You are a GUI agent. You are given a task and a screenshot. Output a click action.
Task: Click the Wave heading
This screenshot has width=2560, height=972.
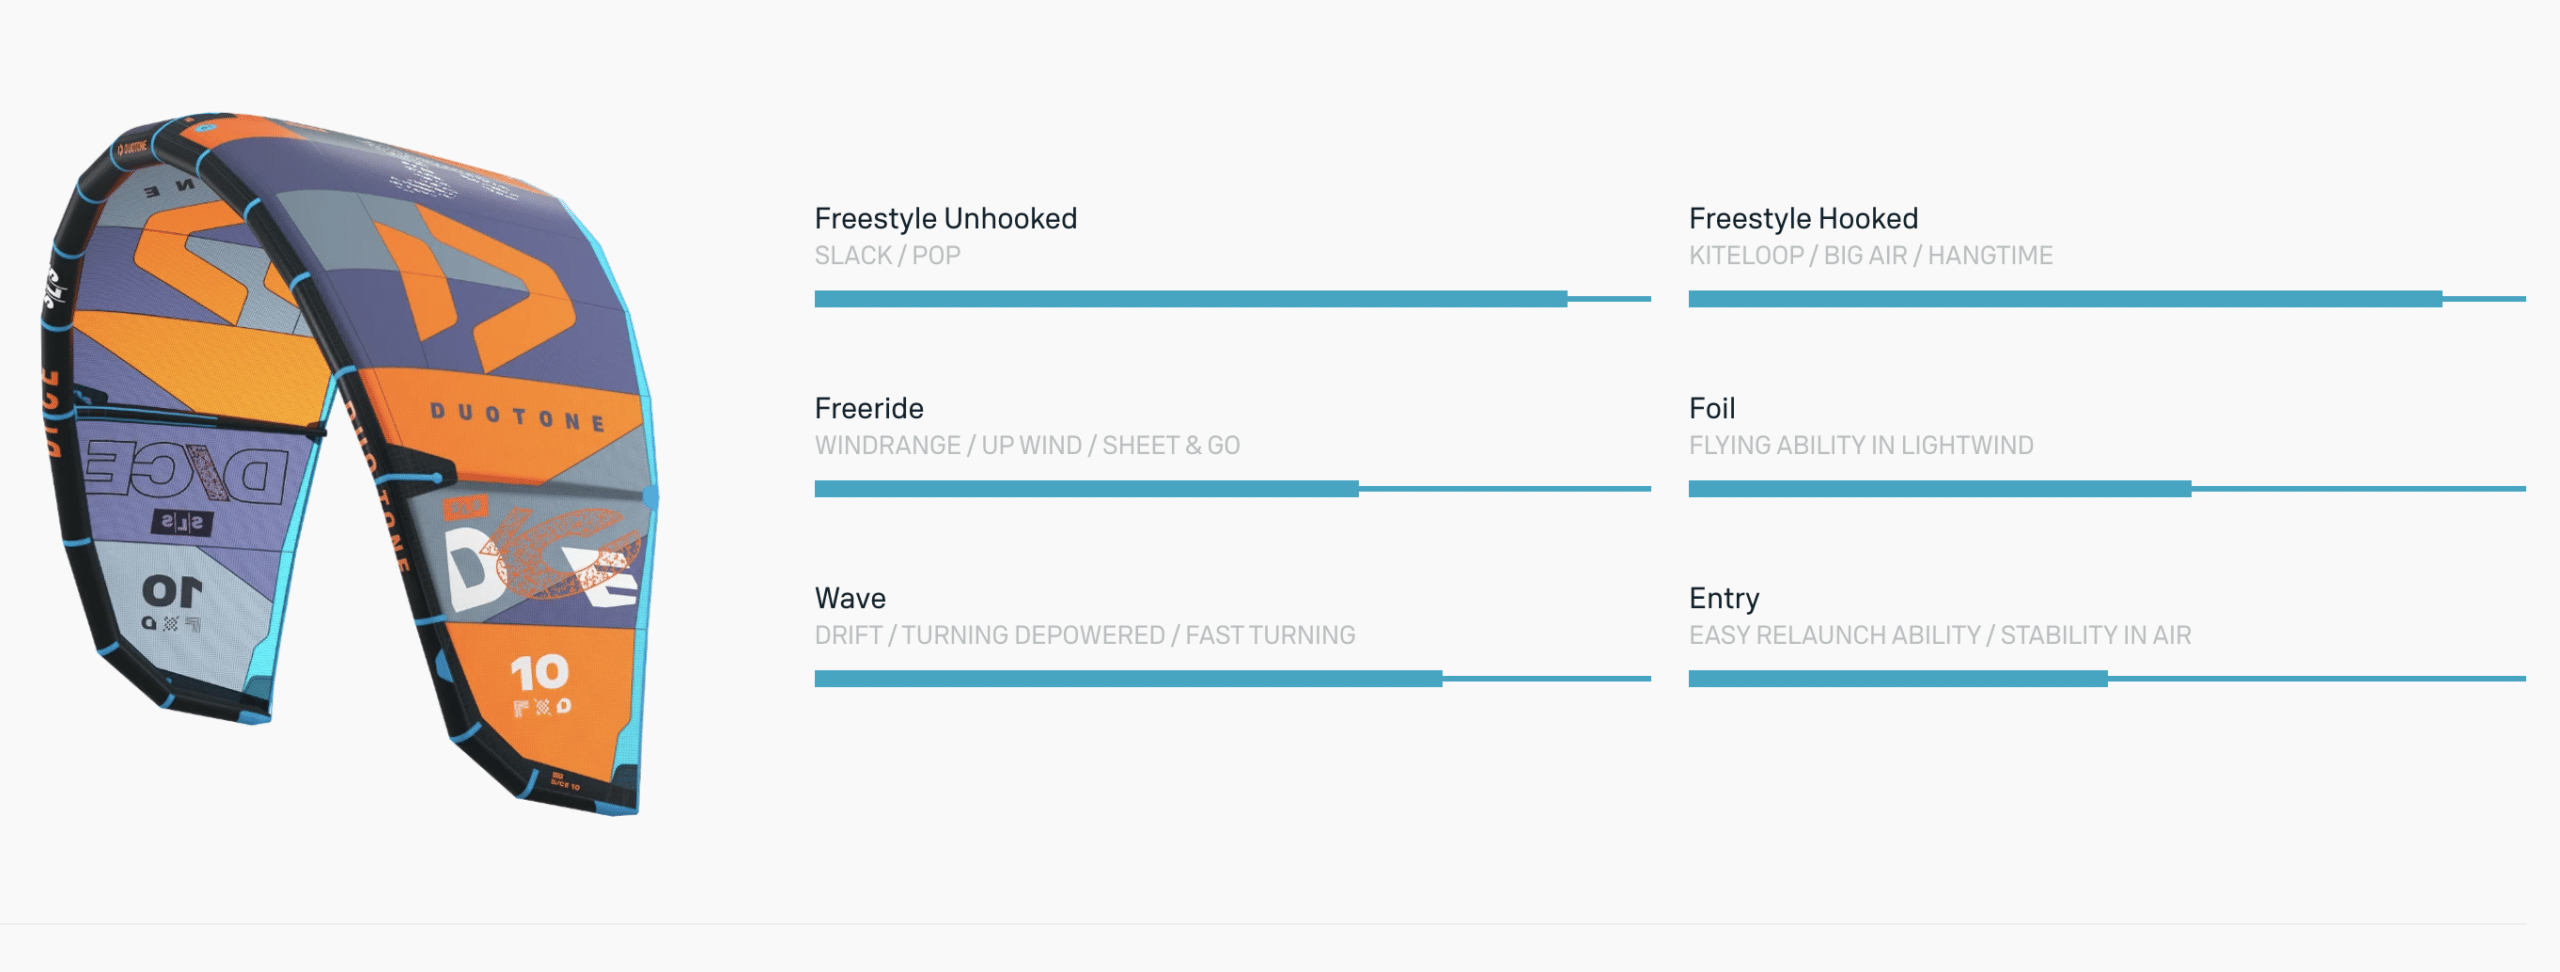(x=850, y=598)
